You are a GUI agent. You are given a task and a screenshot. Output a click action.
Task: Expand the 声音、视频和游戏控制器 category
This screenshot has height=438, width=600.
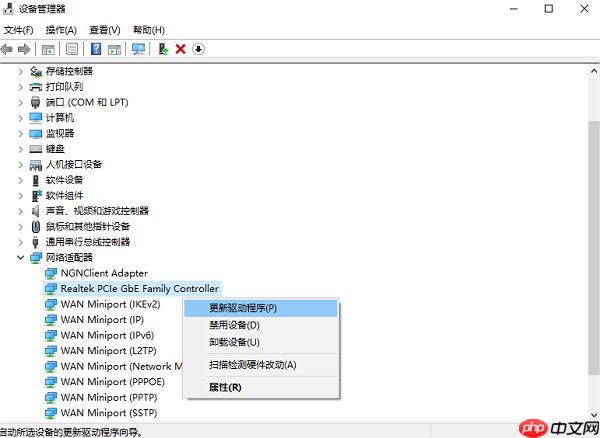tap(21, 211)
